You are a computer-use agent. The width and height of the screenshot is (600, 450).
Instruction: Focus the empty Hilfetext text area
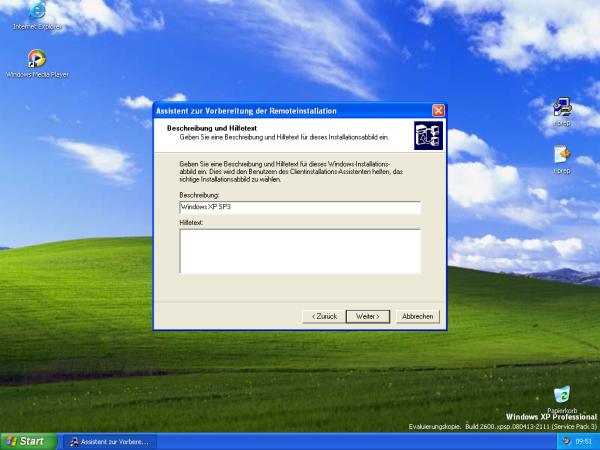(300, 251)
